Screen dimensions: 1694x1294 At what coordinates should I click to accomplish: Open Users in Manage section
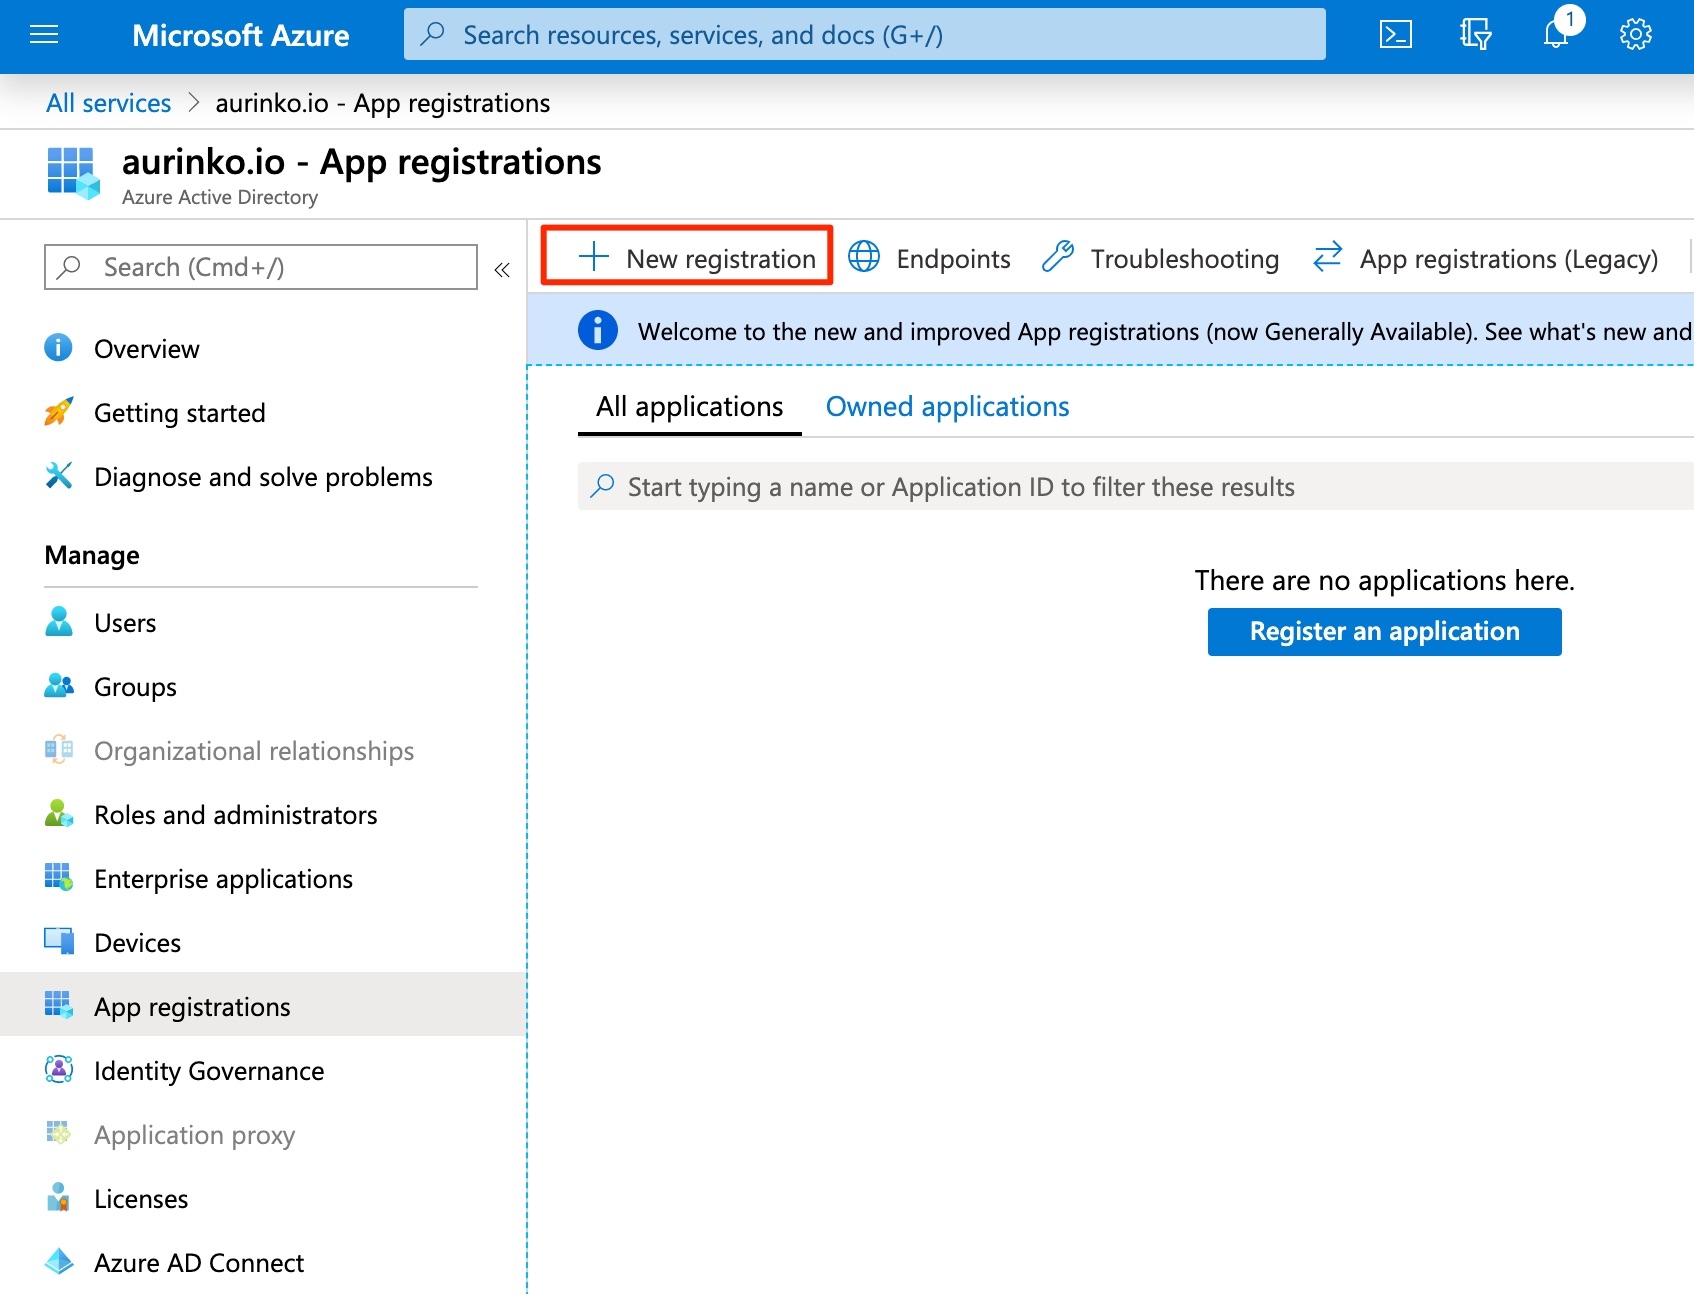(x=125, y=623)
